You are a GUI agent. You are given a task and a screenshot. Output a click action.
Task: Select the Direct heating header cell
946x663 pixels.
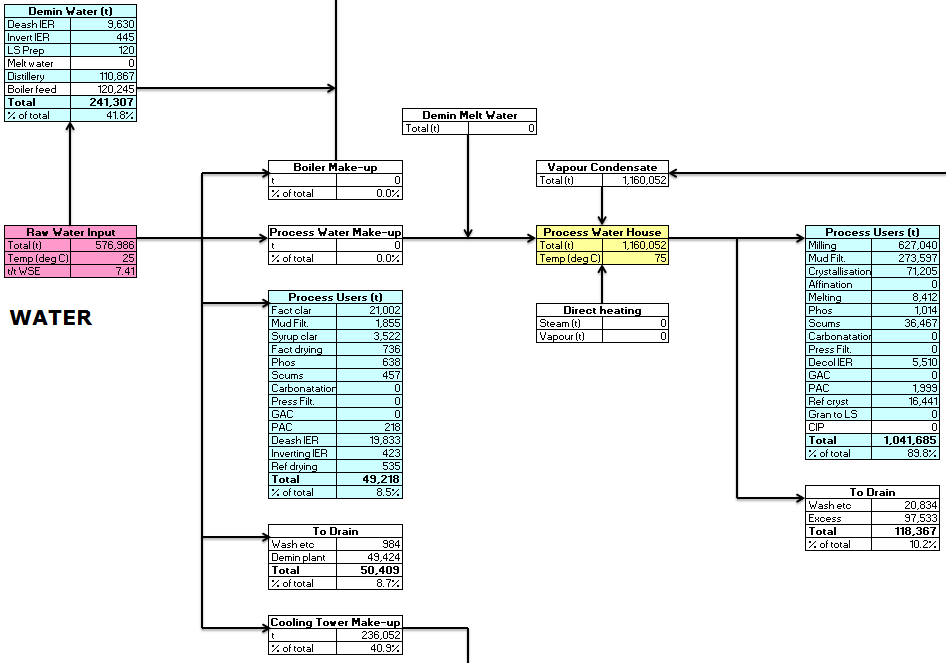click(x=602, y=310)
